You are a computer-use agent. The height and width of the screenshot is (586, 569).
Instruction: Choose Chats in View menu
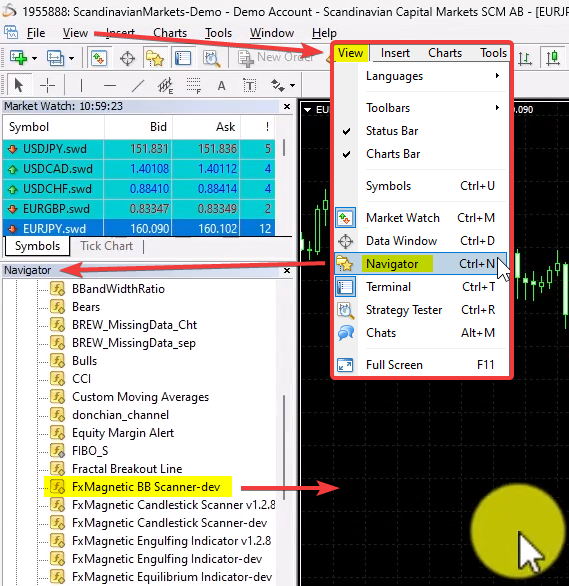click(x=421, y=333)
